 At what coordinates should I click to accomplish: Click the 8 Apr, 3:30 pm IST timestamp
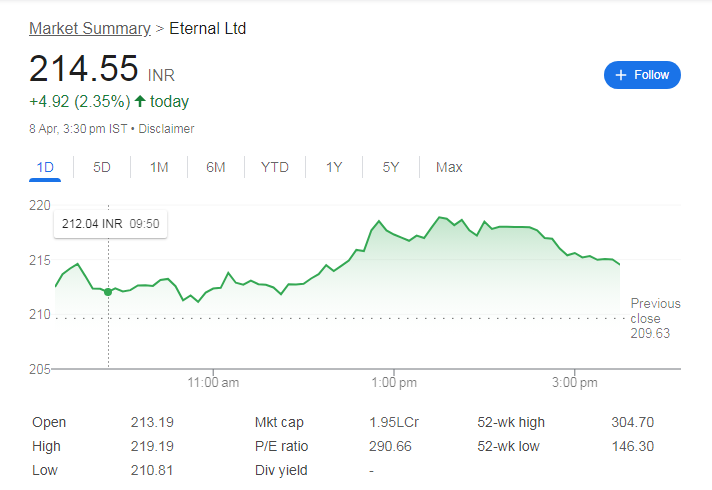78,129
